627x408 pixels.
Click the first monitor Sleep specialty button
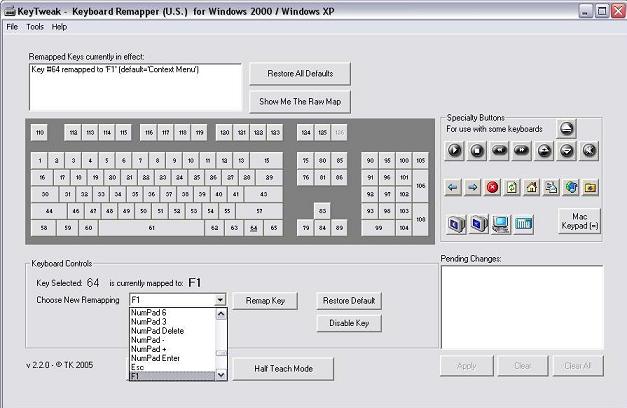tap(455, 224)
